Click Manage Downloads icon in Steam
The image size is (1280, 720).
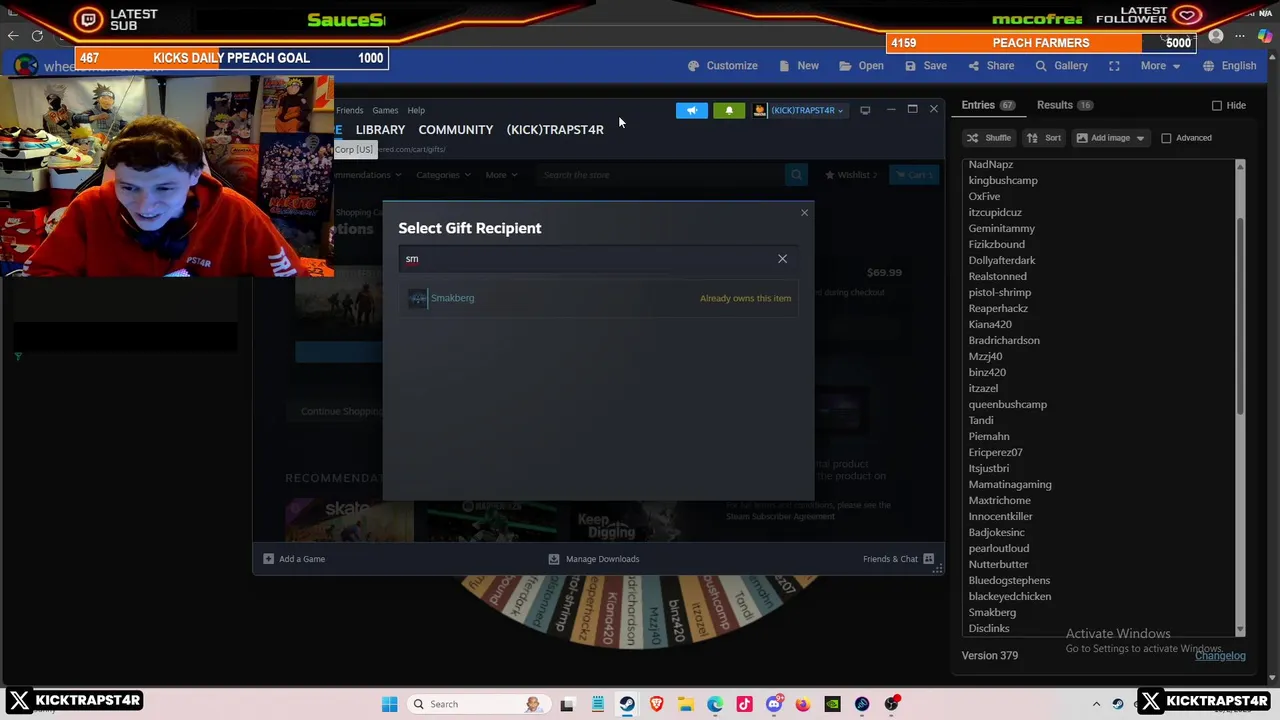tap(554, 559)
